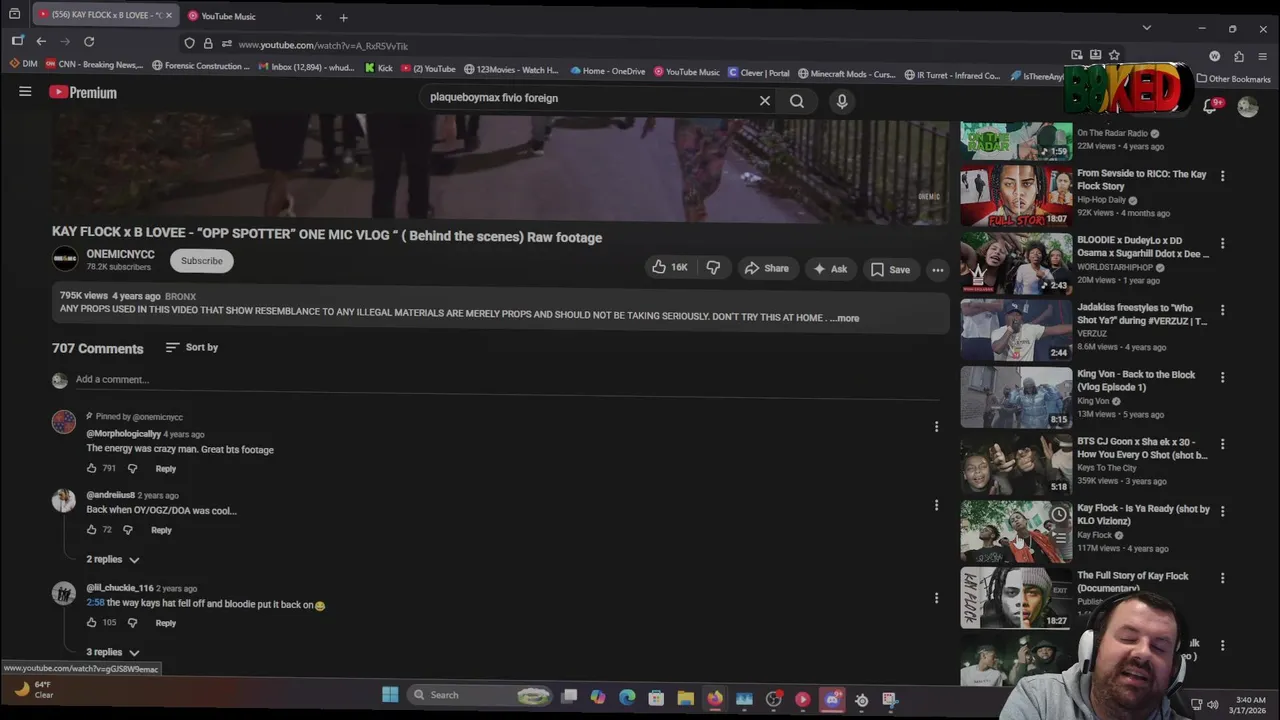This screenshot has width=1280, height=720.
Task: Expand 2 replies under @andreiius8 comment
Action: click(113, 559)
